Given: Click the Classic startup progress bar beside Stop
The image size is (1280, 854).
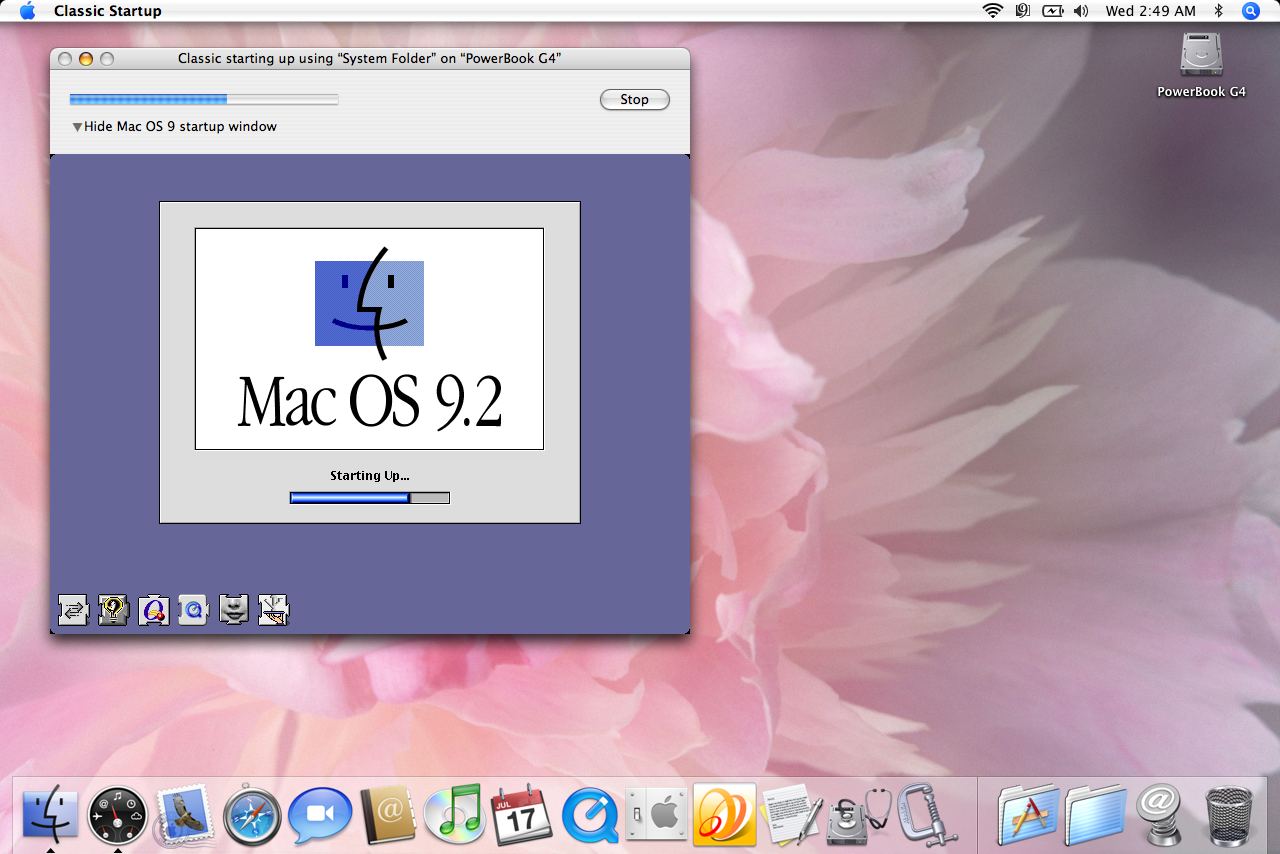Looking at the screenshot, I should 204,99.
